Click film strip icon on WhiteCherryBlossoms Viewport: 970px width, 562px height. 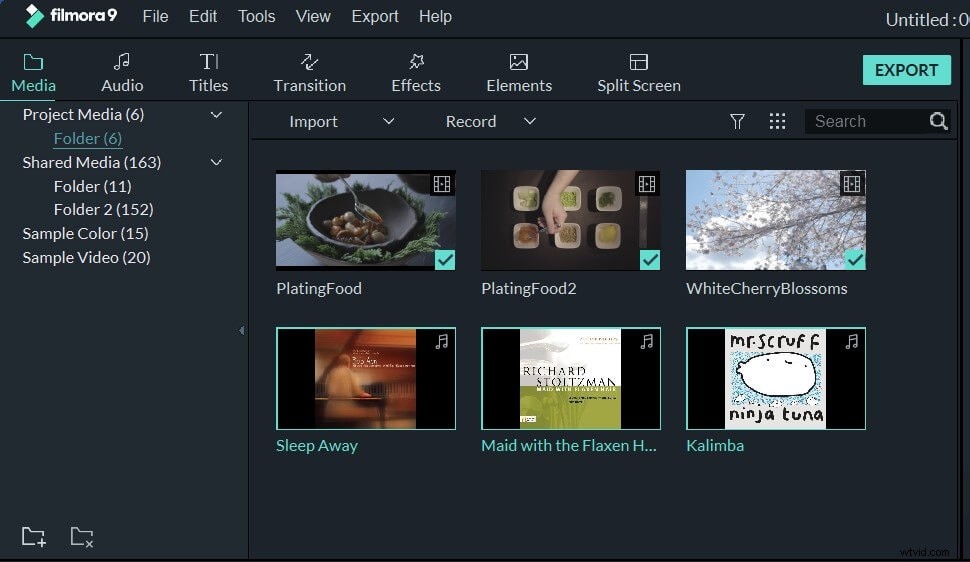click(852, 184)
